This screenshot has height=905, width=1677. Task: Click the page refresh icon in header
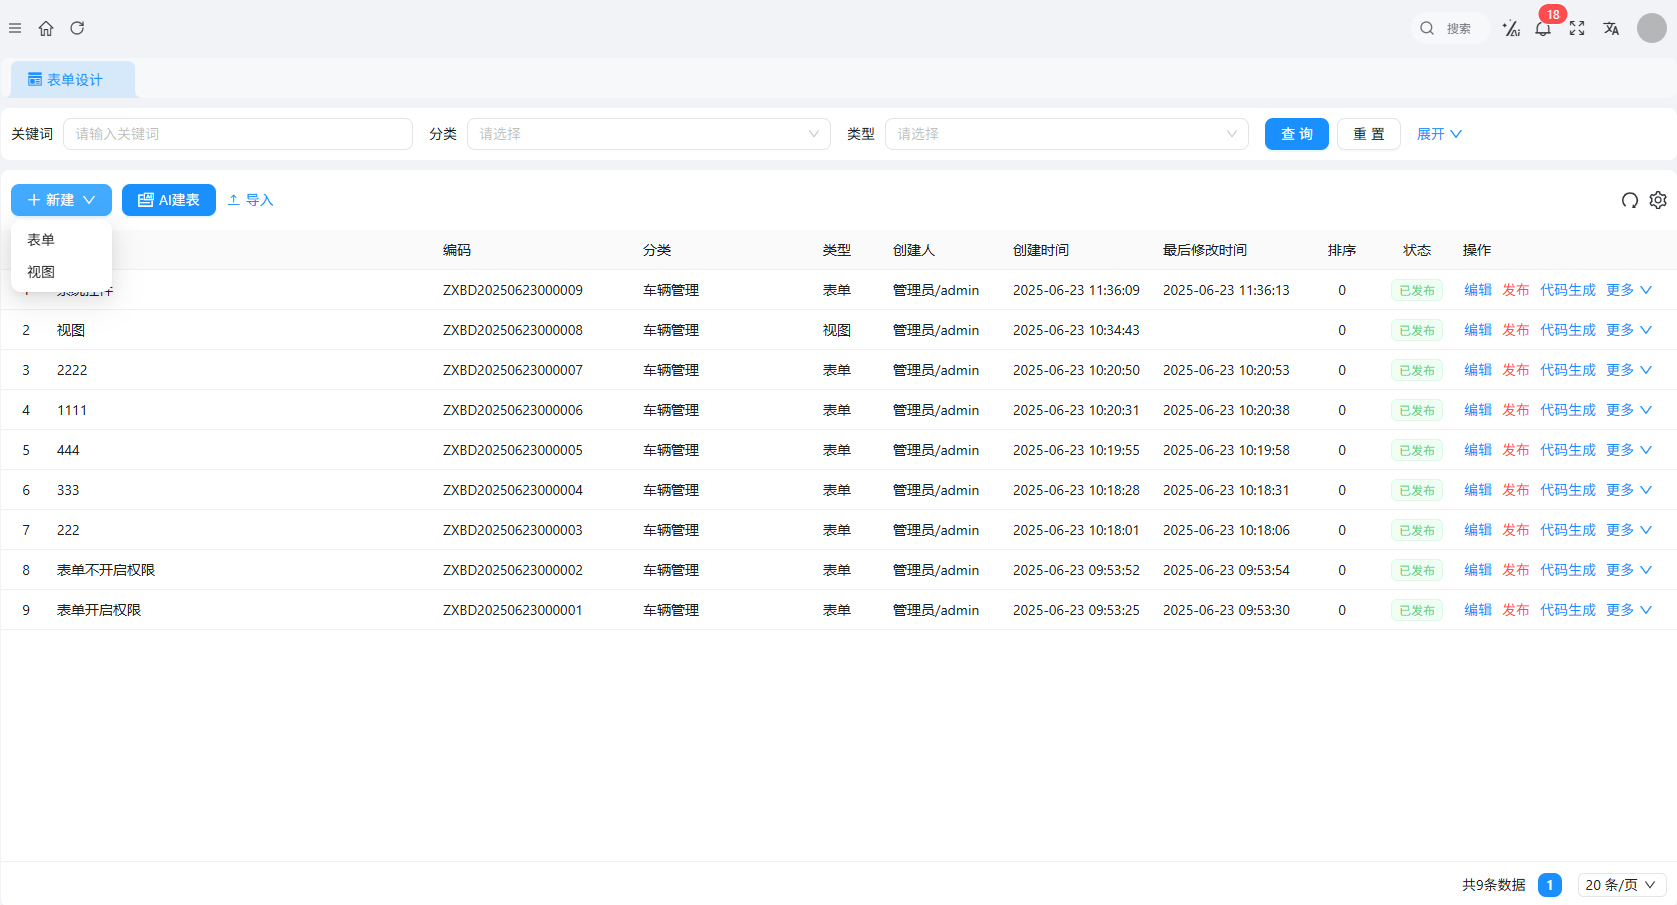point(77,28)
